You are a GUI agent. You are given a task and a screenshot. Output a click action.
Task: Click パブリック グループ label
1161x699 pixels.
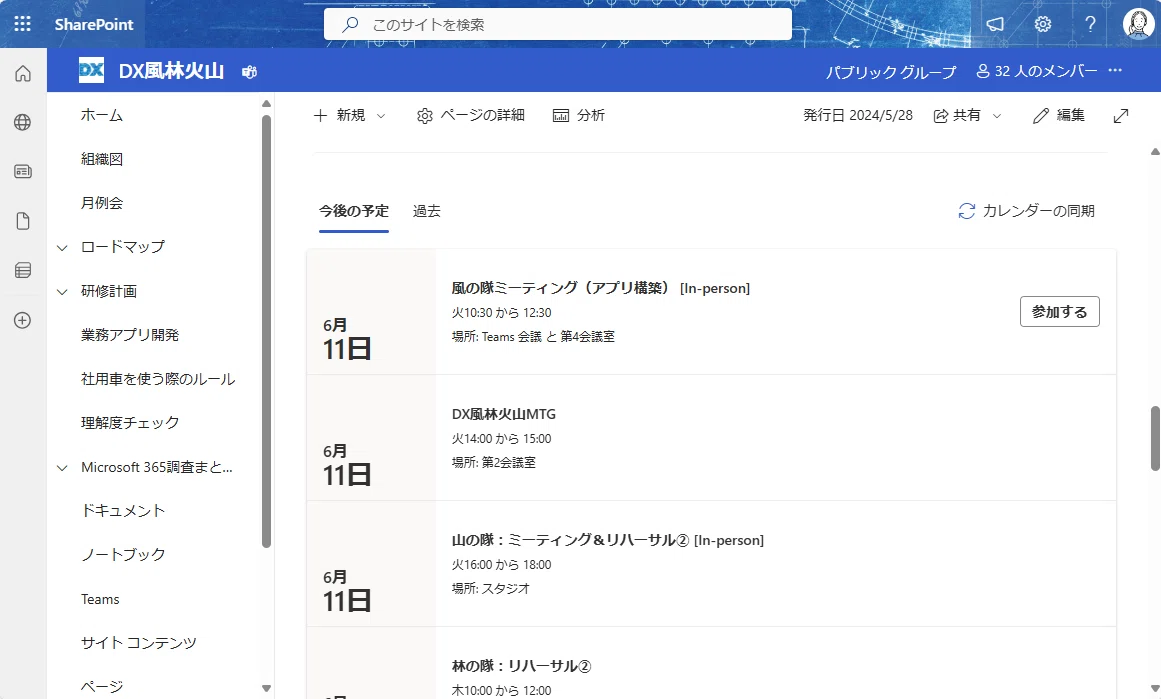pos(891,72)
